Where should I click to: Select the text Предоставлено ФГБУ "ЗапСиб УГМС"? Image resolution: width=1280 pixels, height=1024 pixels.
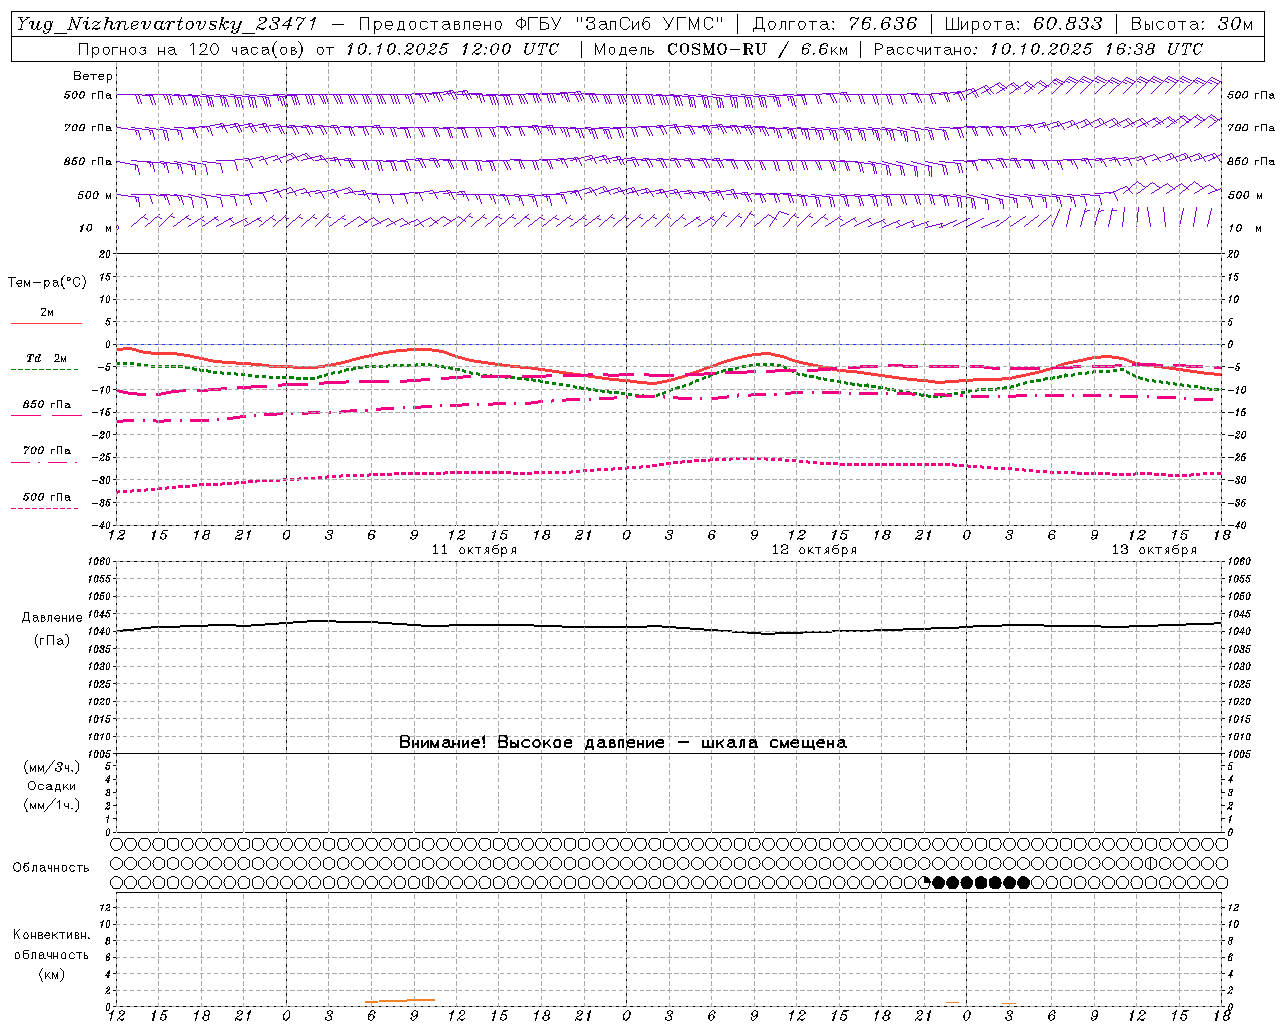[540, 24]
